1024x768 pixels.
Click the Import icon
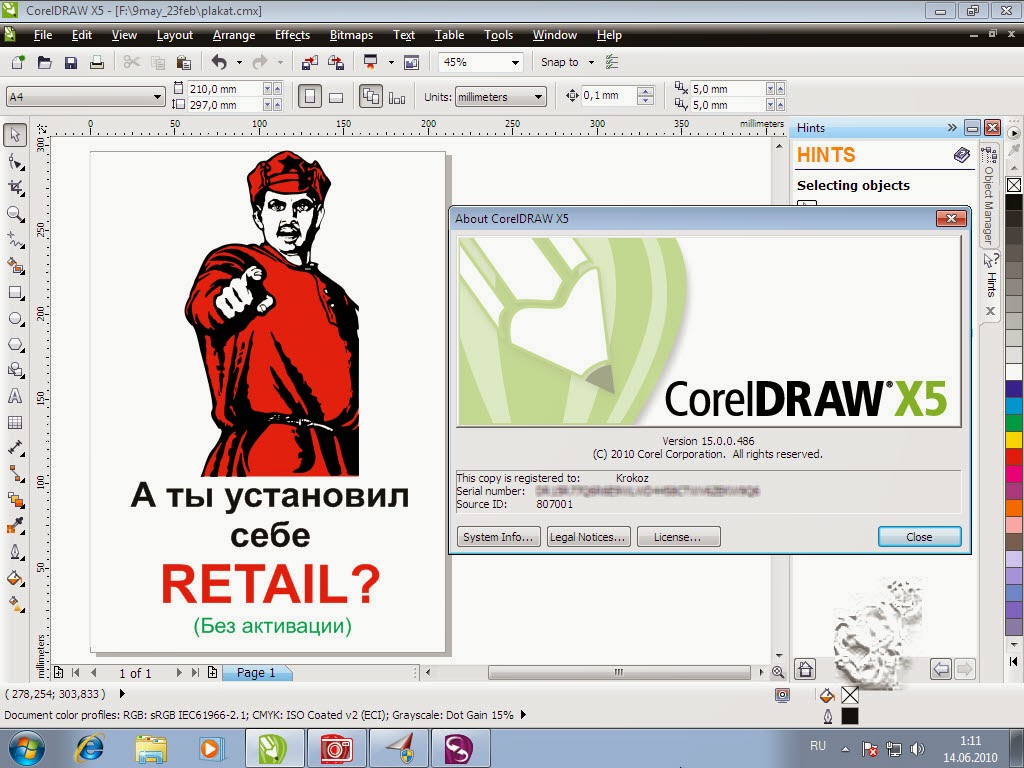click(310, 63)
